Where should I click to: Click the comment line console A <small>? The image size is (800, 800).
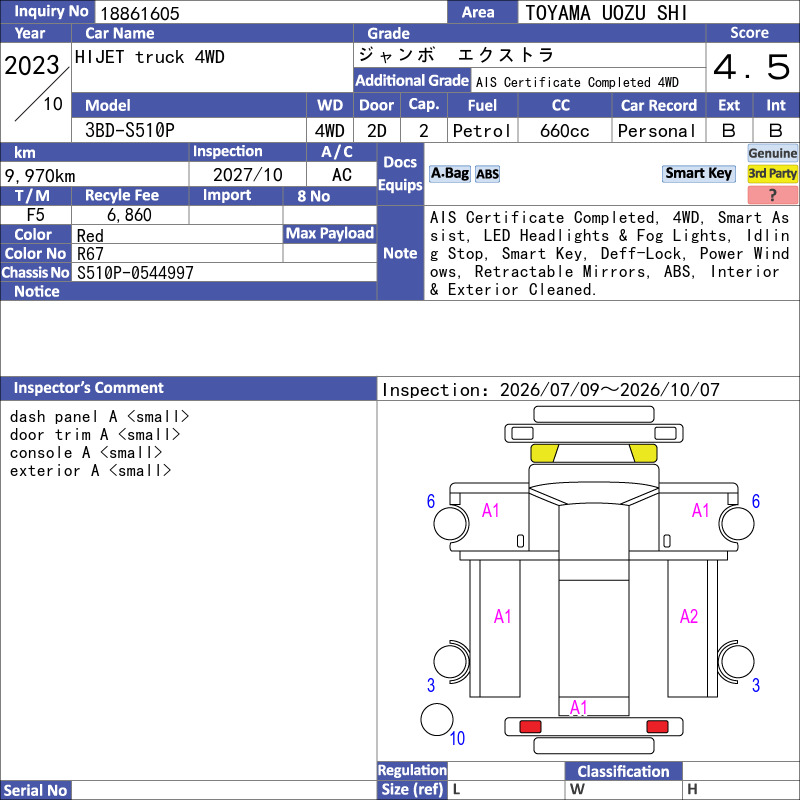[86, 452]
